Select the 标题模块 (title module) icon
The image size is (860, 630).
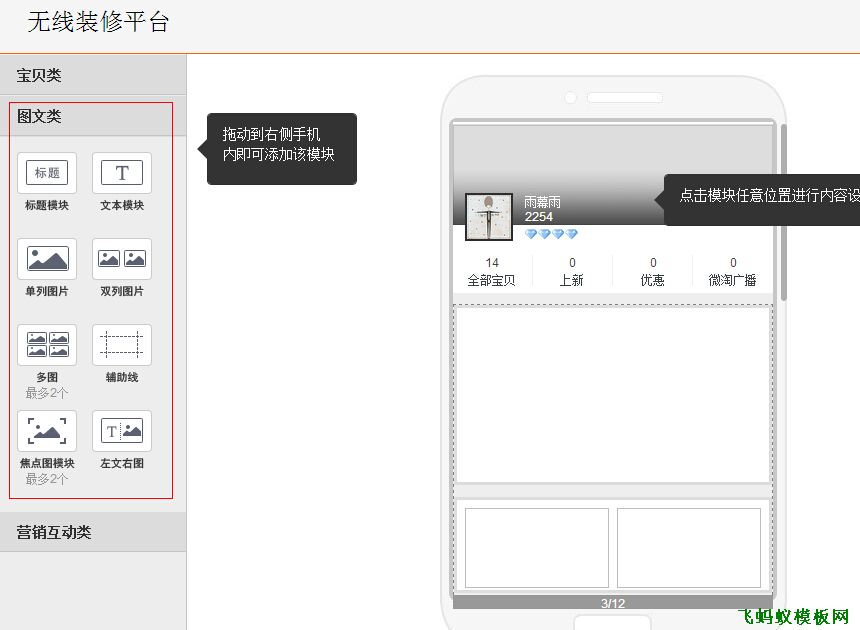[x=47, y=172]
